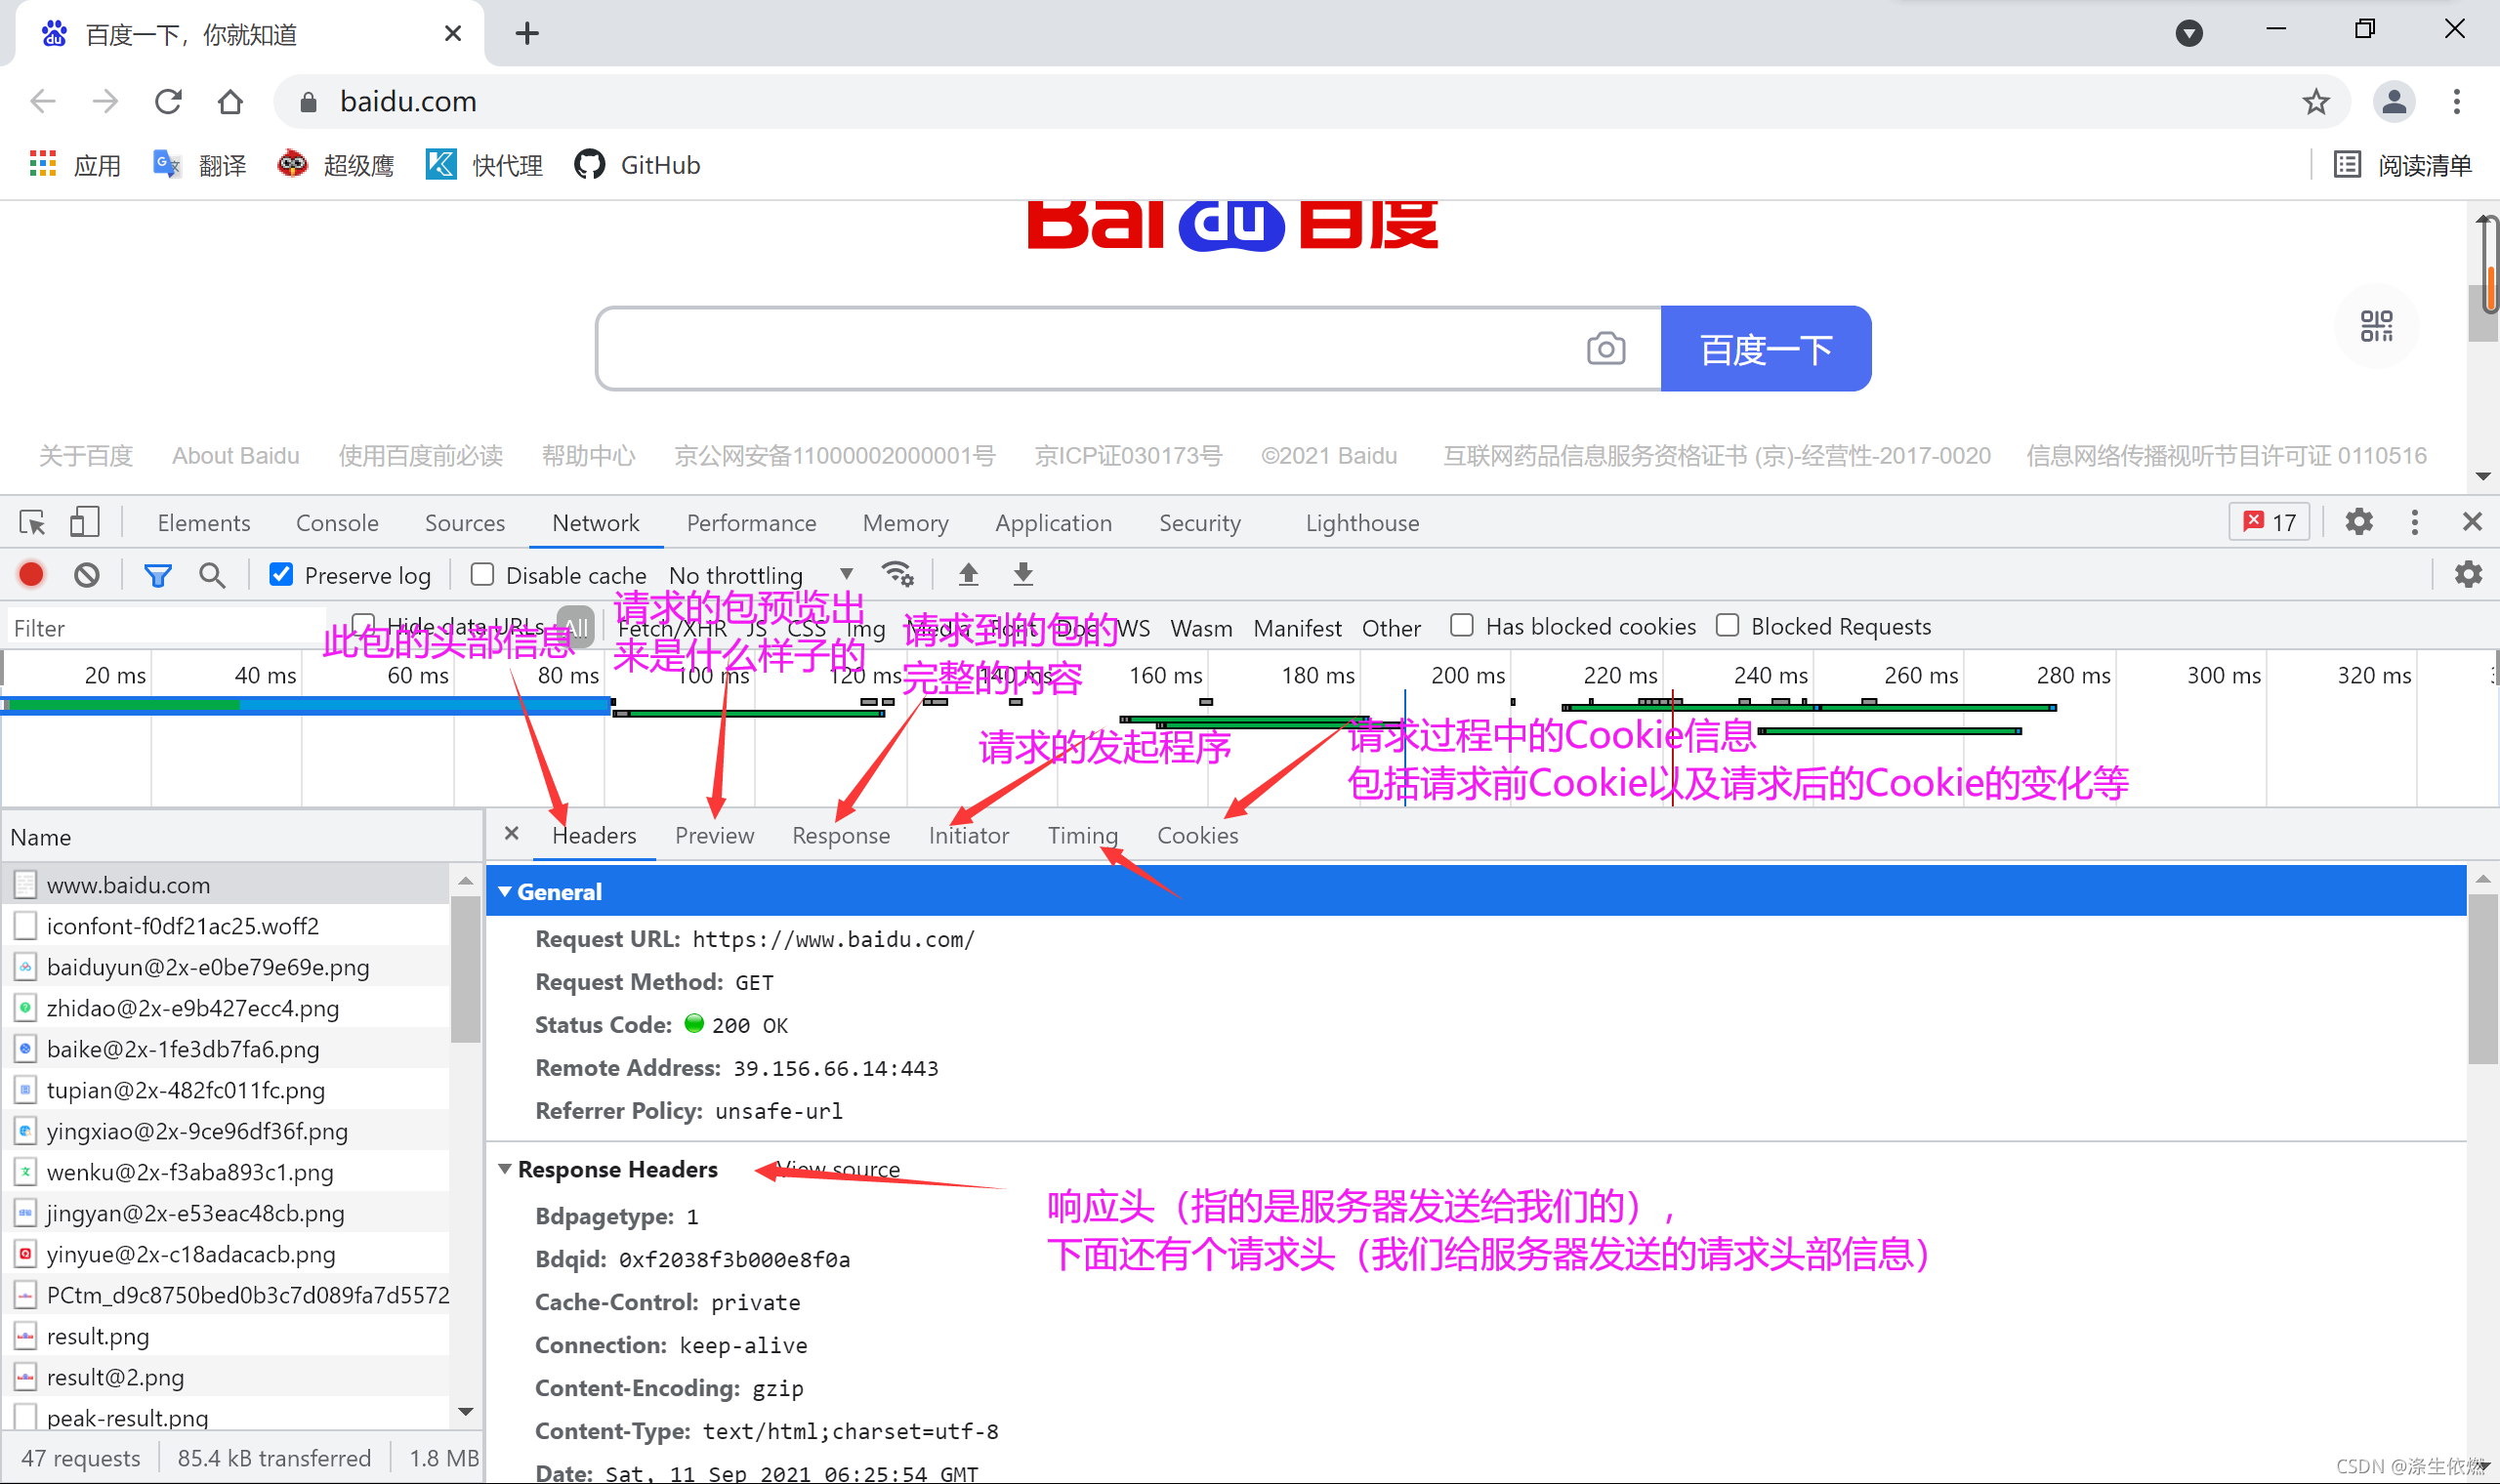Open the 应用 apps shortcut
Viewport: 2500px width, 1484px height.
coord(75,165)
